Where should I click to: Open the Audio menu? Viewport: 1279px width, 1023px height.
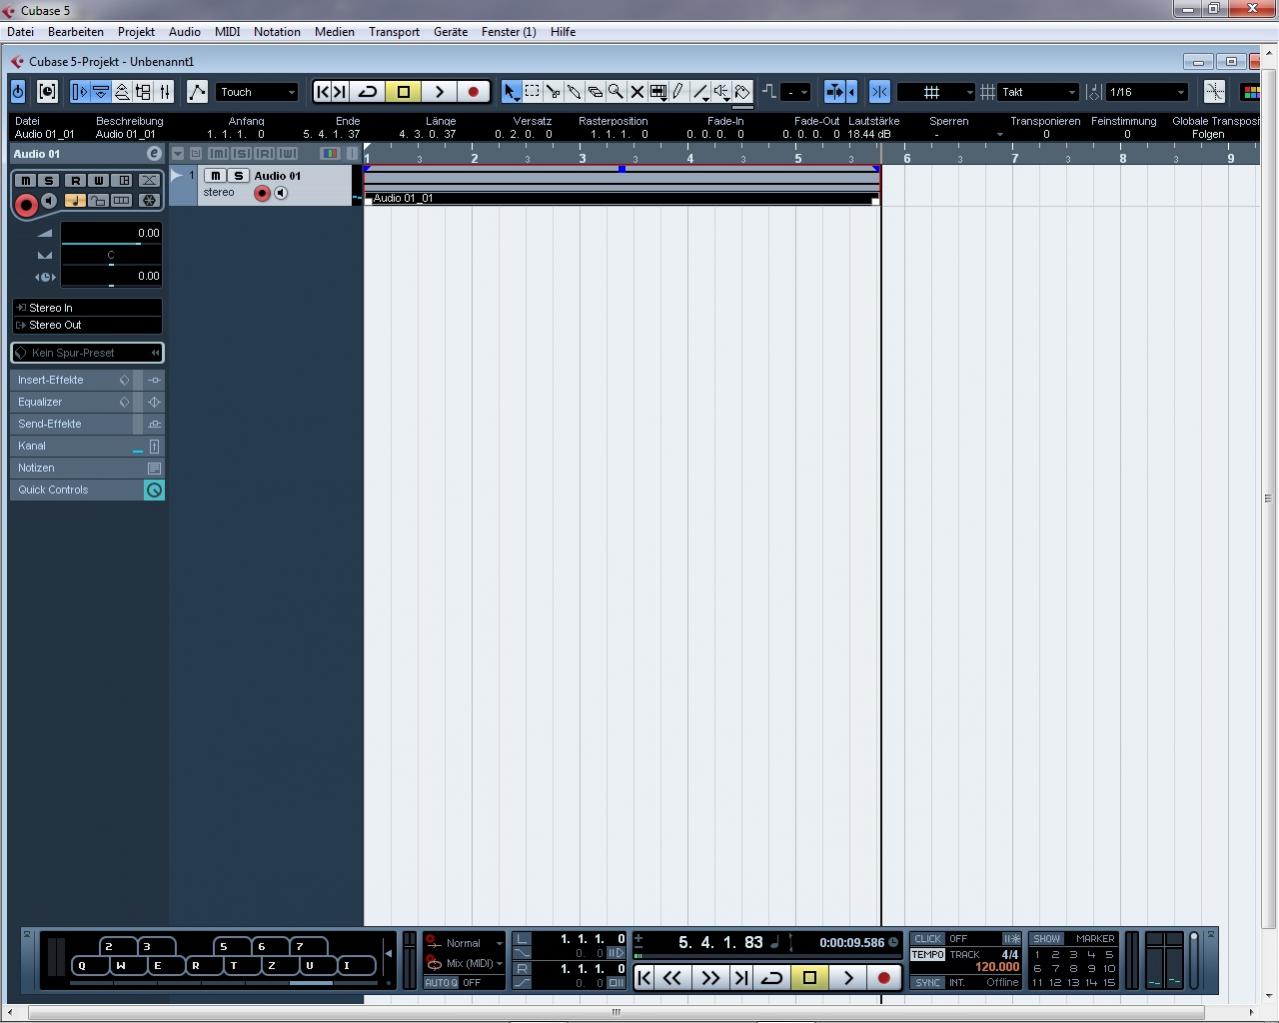tap(184, 32)
